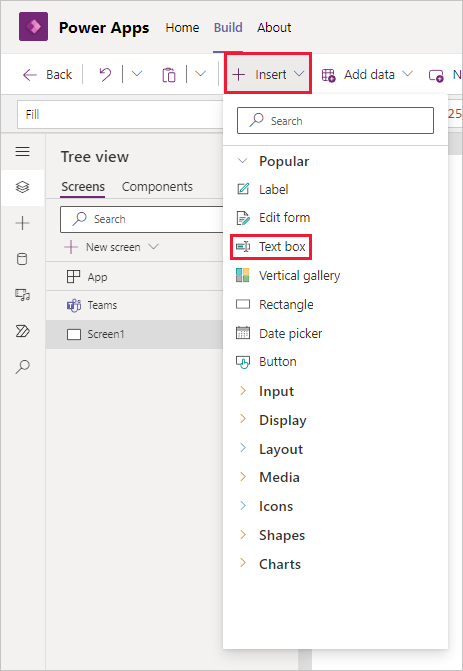Open the Power Automate icon in sidebar
The height and width of the screenshot is (671, 463).
point(22,331)
